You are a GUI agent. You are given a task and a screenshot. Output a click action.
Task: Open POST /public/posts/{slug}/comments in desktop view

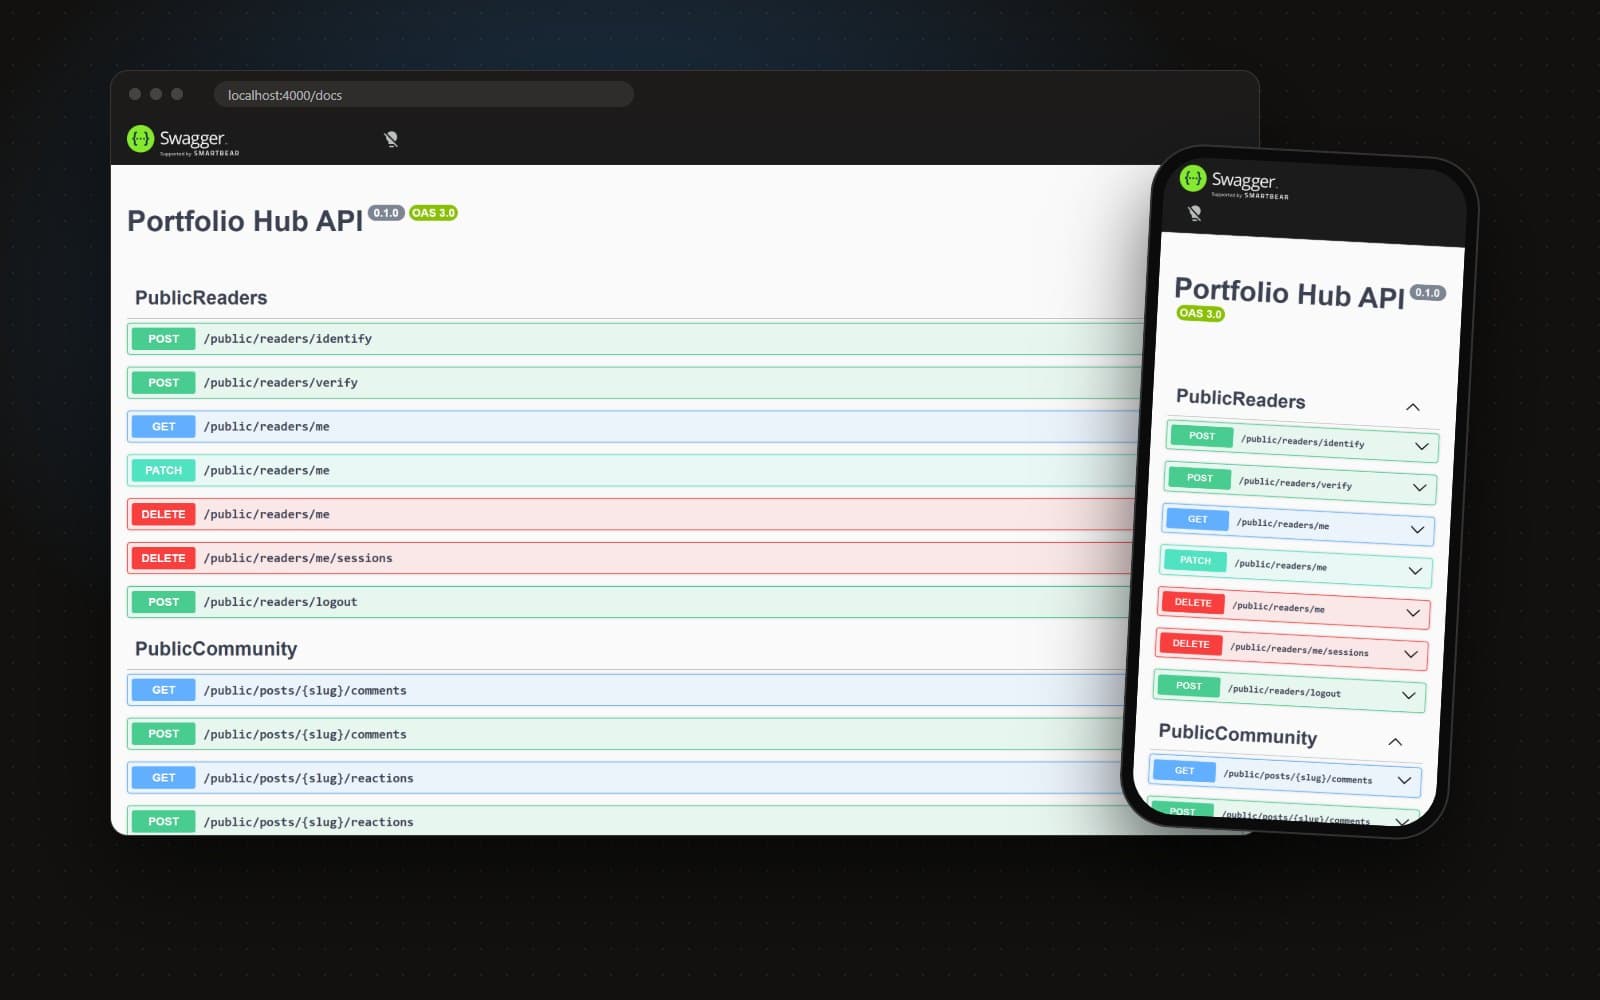click(625, 735)
